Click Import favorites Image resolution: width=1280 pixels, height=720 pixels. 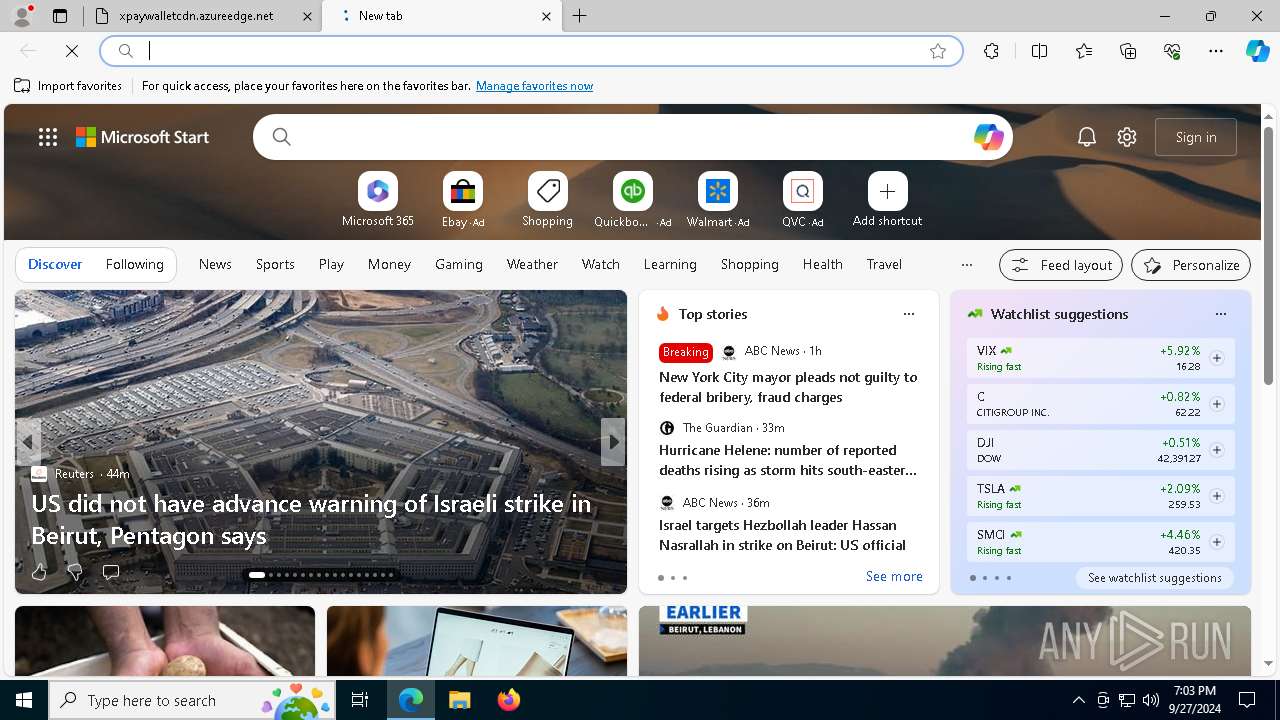coord(68,86)
